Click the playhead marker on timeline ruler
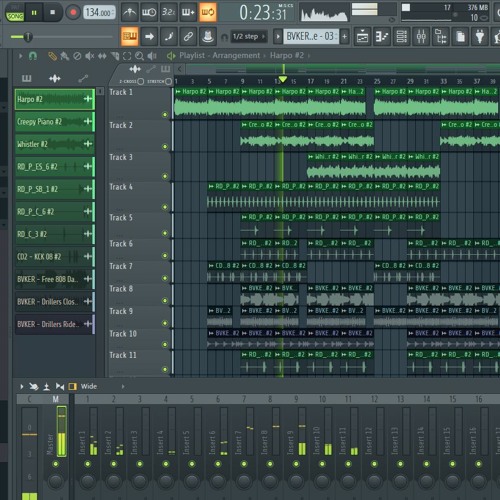 [x=283, y=79]
